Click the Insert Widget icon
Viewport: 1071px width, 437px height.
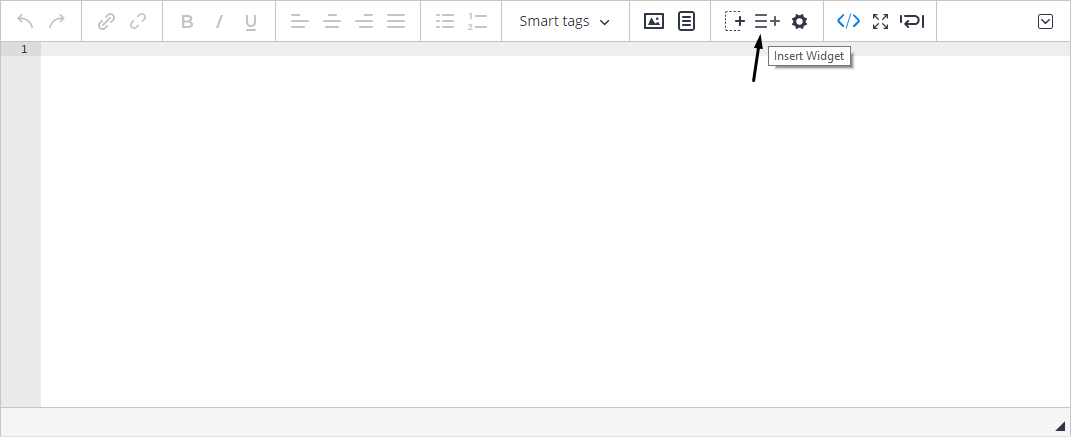767,21
